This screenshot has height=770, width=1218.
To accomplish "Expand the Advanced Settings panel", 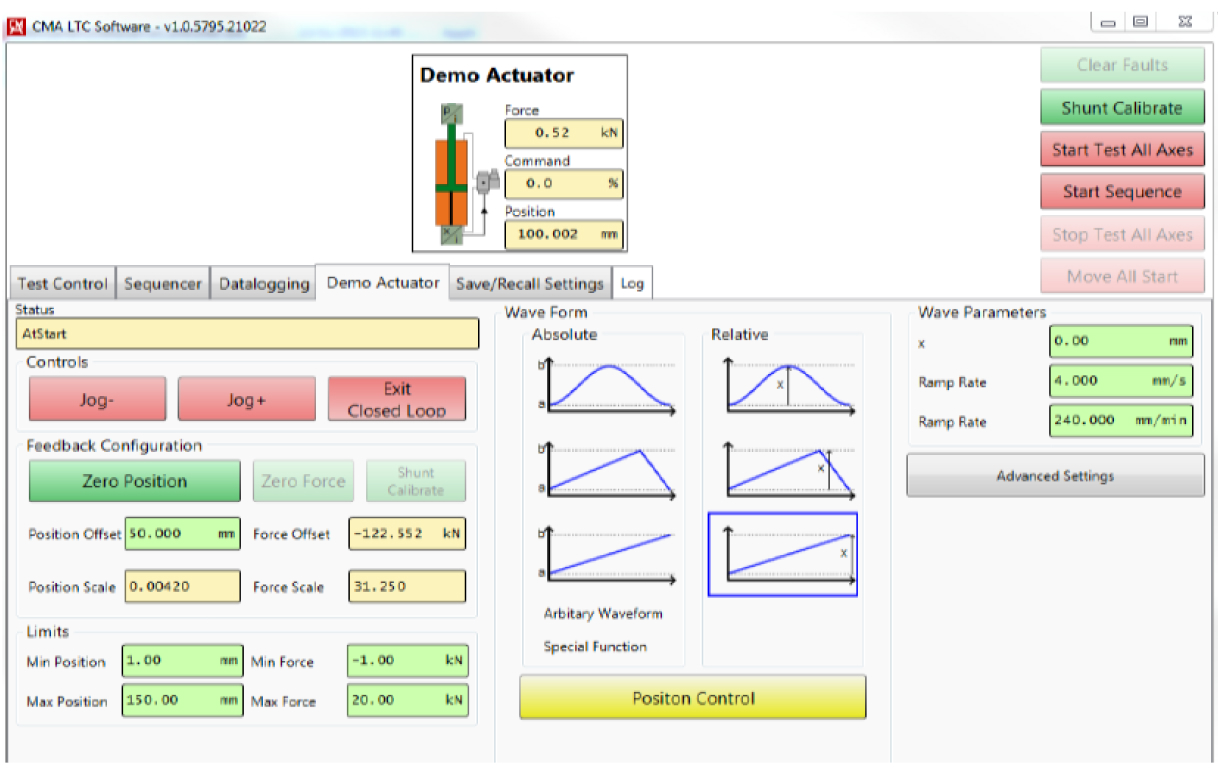I will [x=1055, y=476].
